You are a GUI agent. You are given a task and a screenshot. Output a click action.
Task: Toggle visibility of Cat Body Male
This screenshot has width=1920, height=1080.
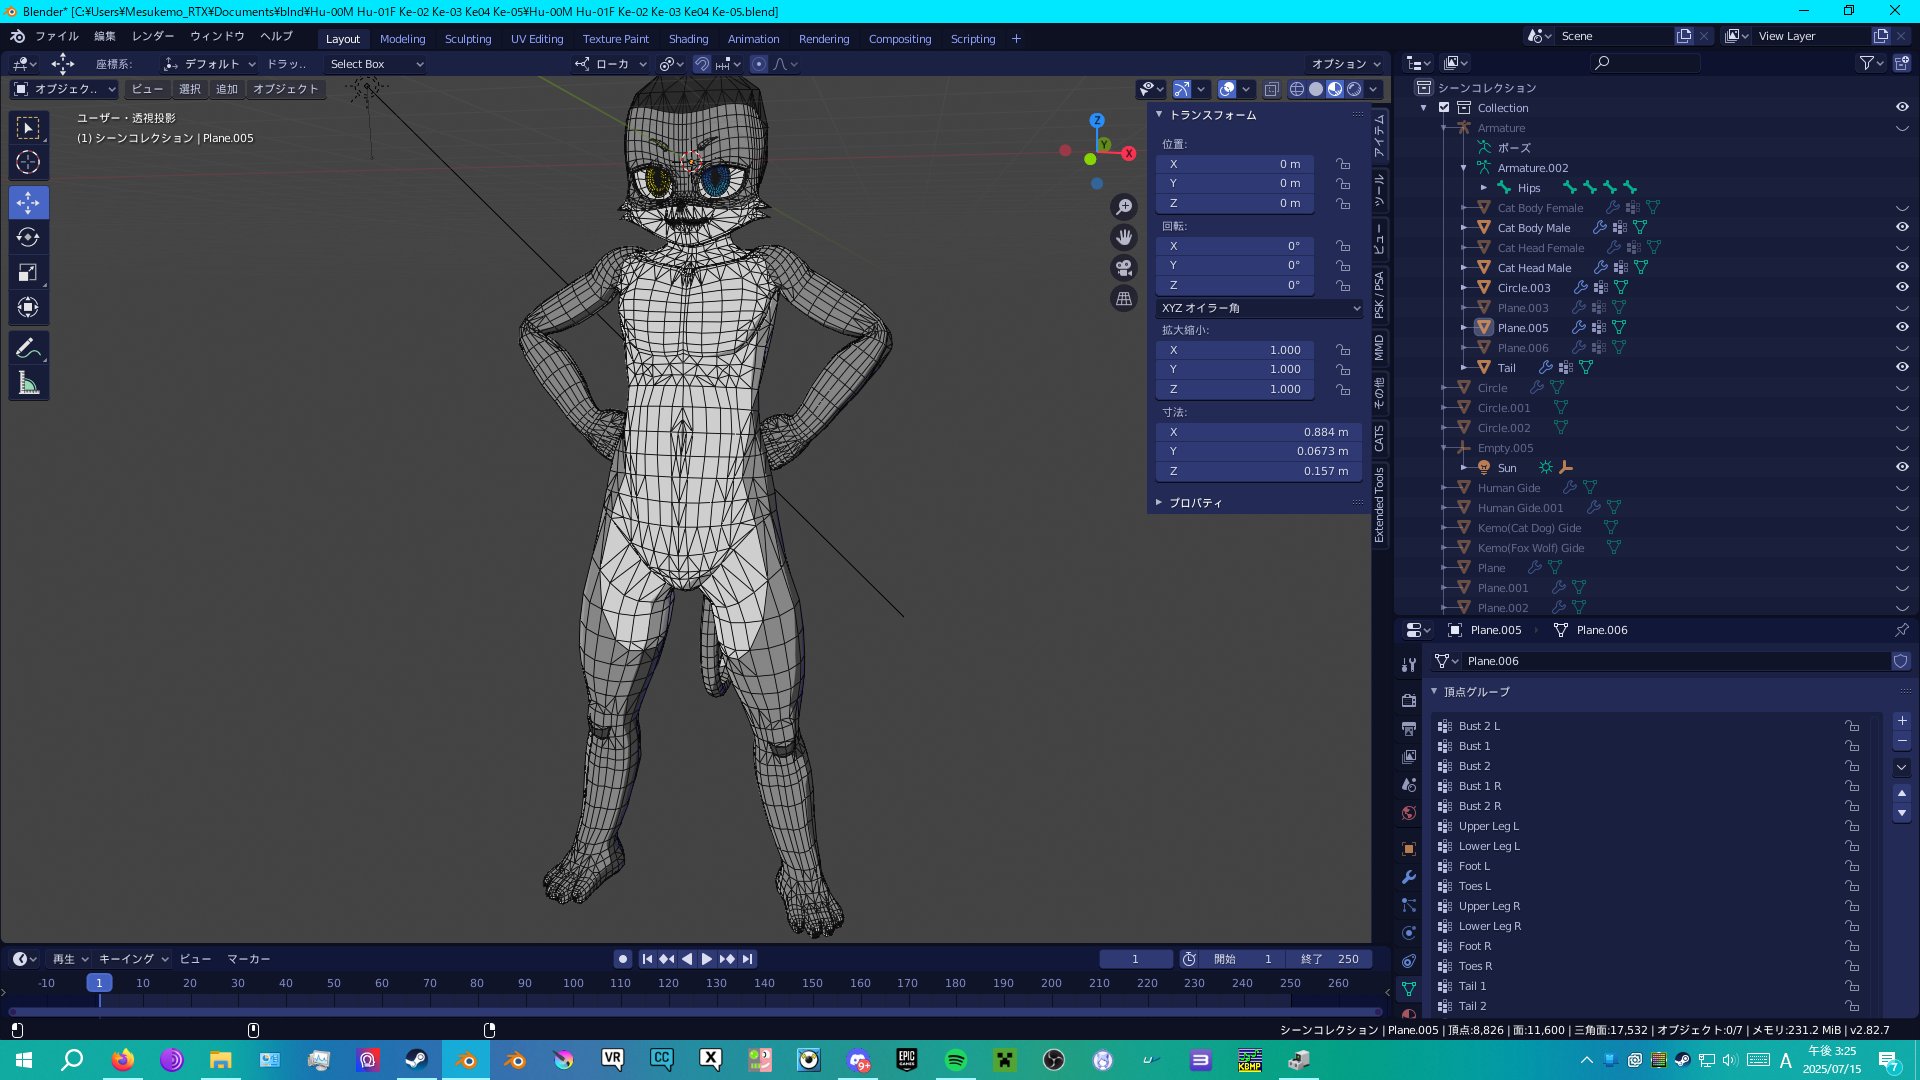point(1902,227)
